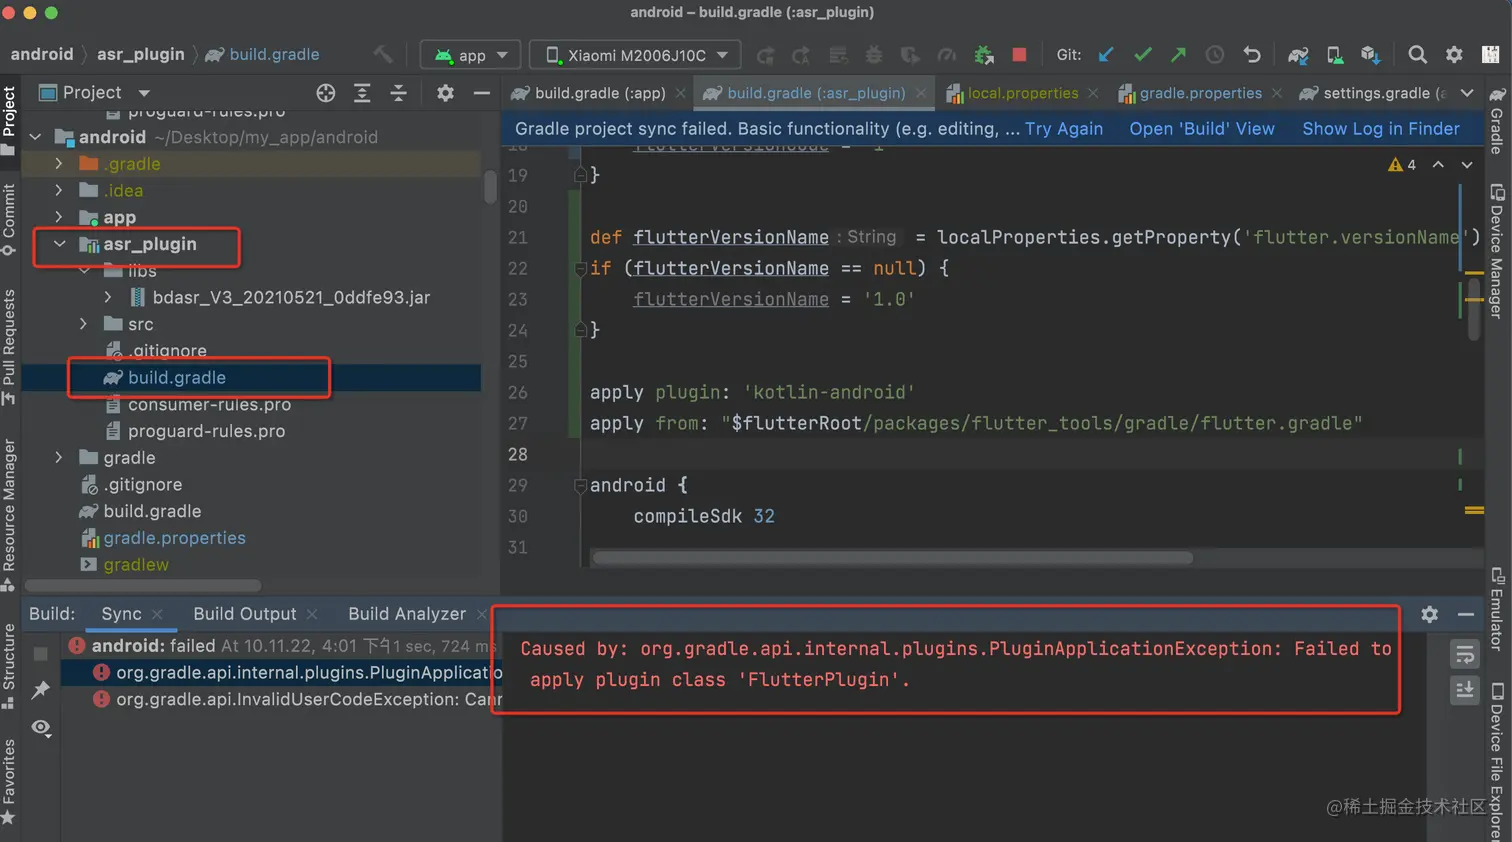Expand the app folder in project tree
1512x842 pixels.
59,217
